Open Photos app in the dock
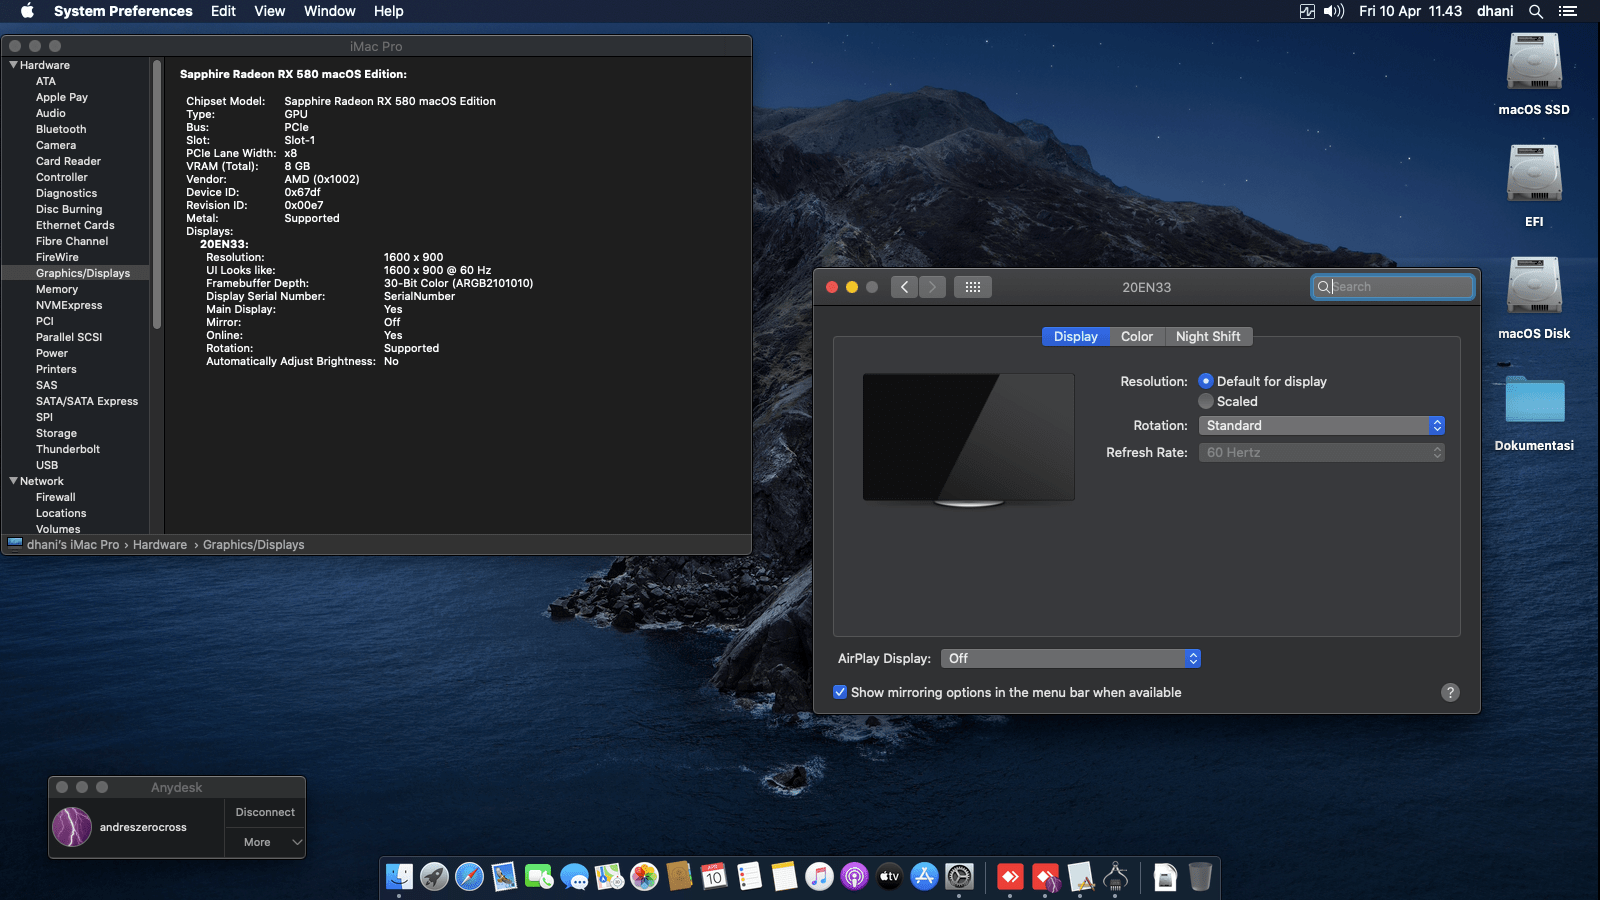 pos(644,877)
